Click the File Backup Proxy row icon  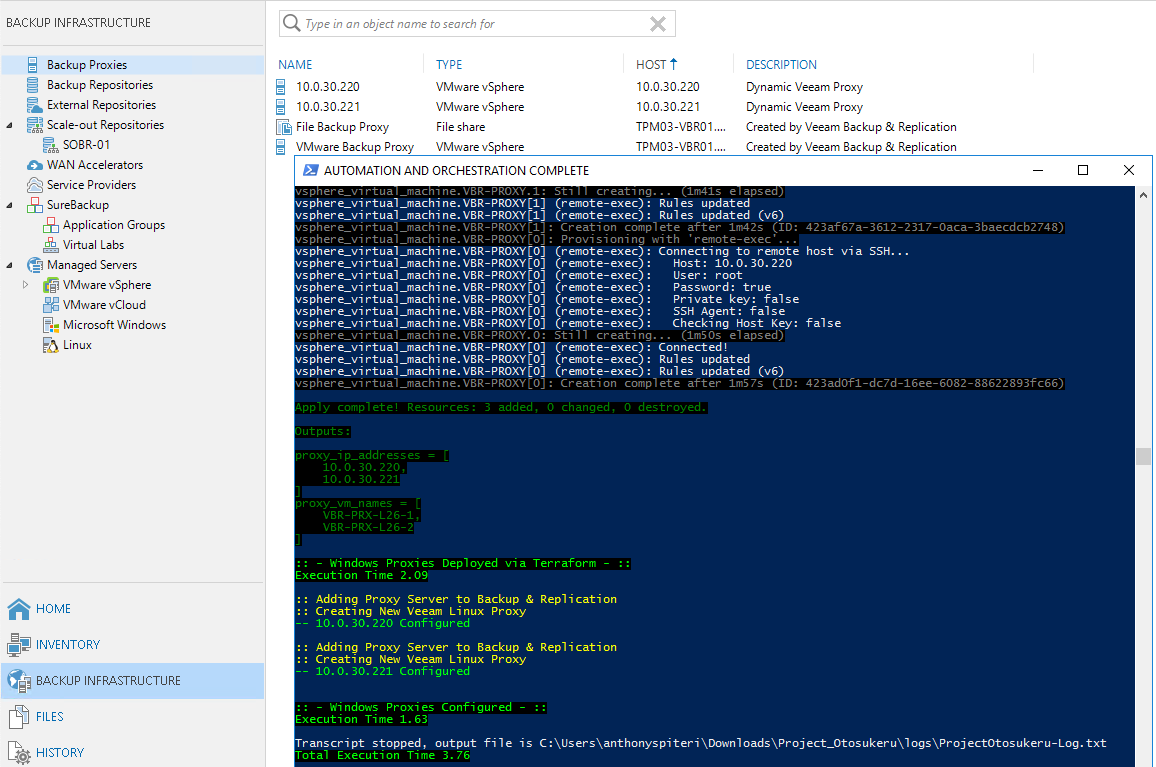[x=284, y=127]
